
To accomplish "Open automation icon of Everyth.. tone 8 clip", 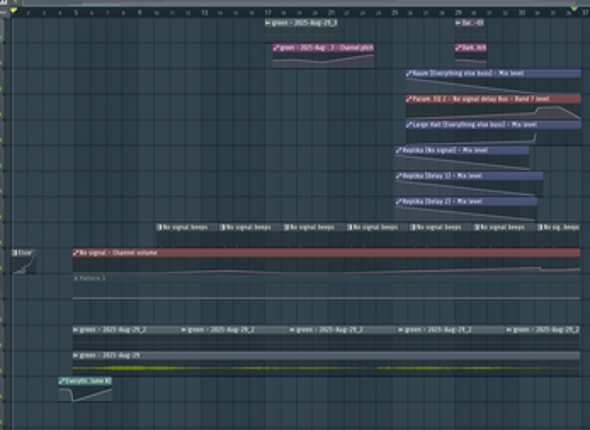I will click(x=62, y=381).
